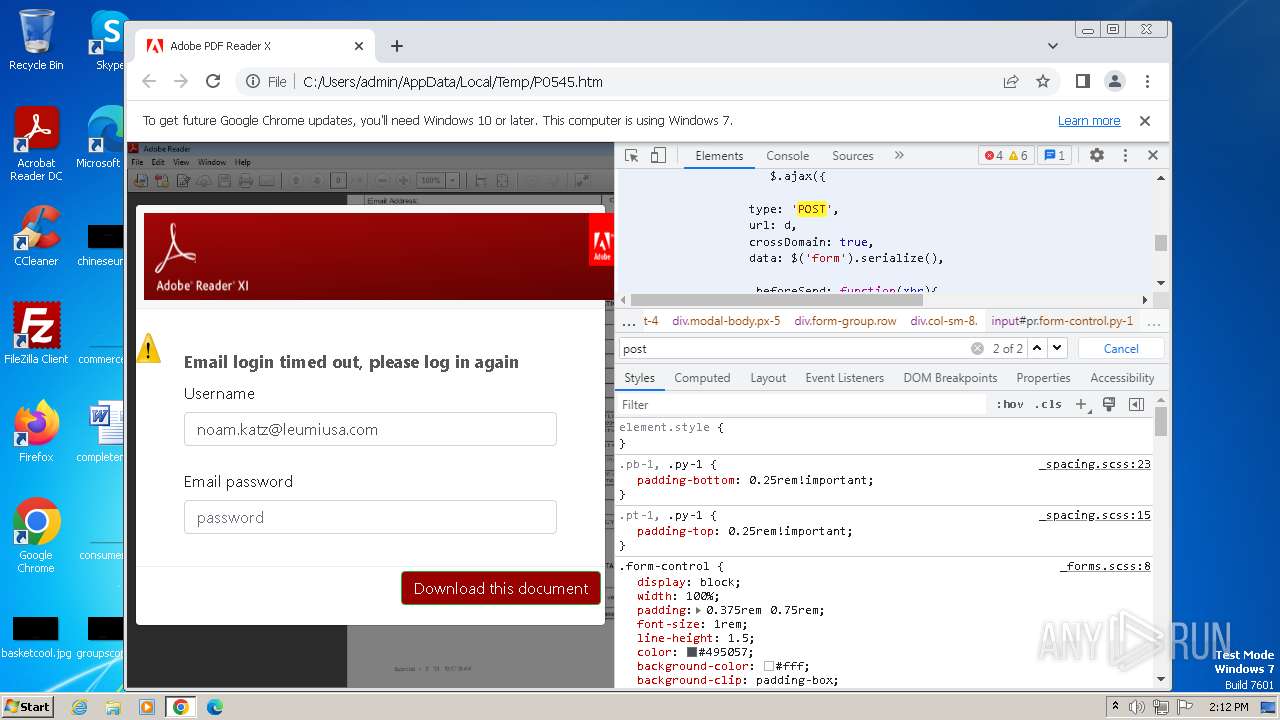Open the issues counter showing 1
The image size is (1280, 720).
click(x=1054, y=155)
